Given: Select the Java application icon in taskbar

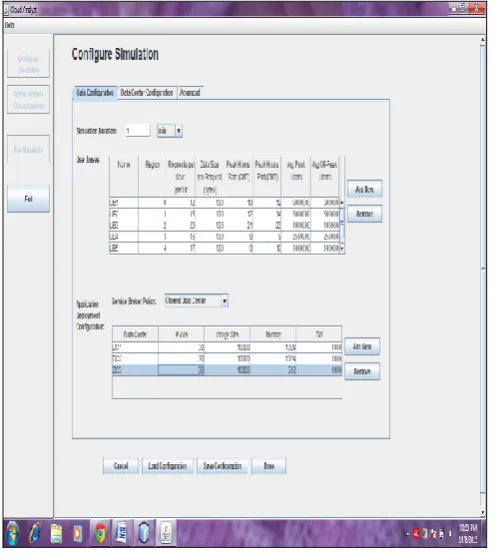Looking at the screenshot, I should click(x=166, y=533).
